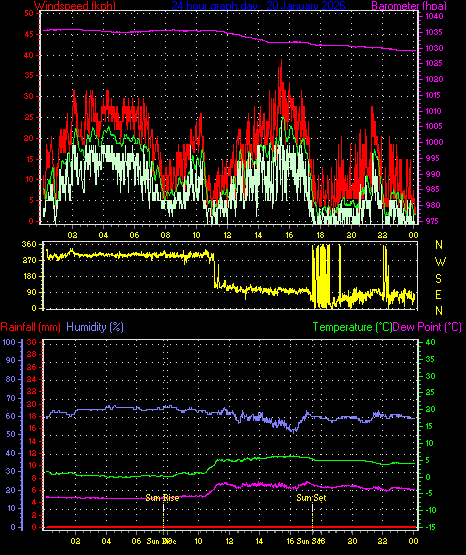
Task: Select the 50 value on the humidity axis
Action: coord(11,435)
